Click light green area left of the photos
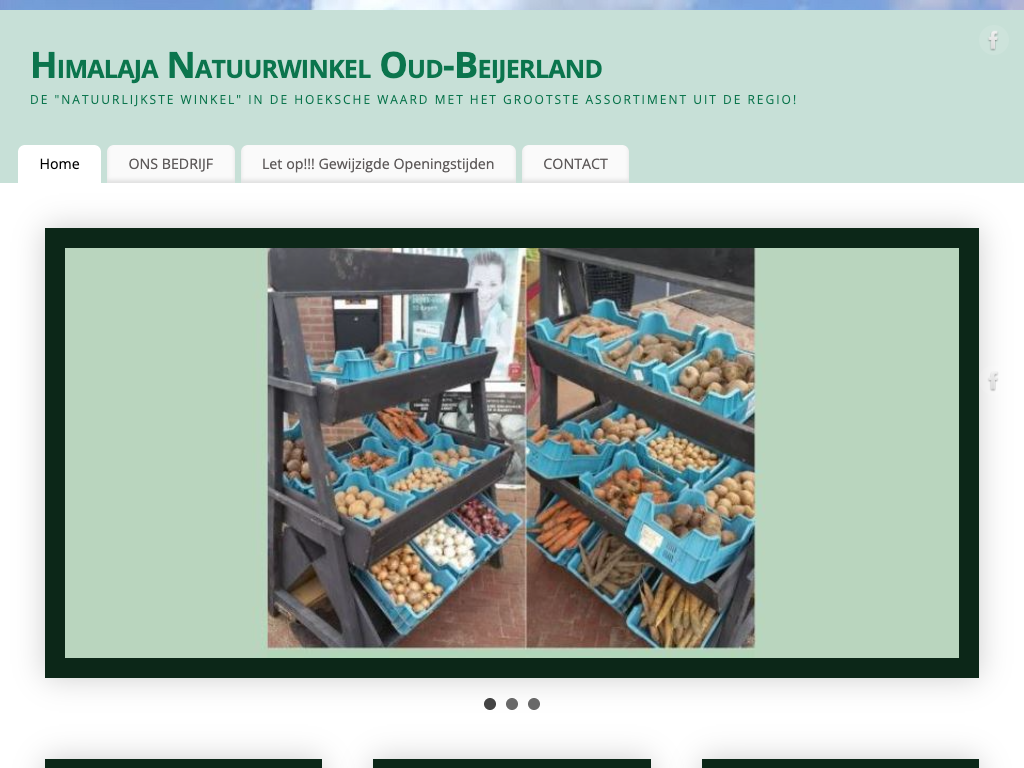Screen dimensions: 1024x768 point(165,452)
